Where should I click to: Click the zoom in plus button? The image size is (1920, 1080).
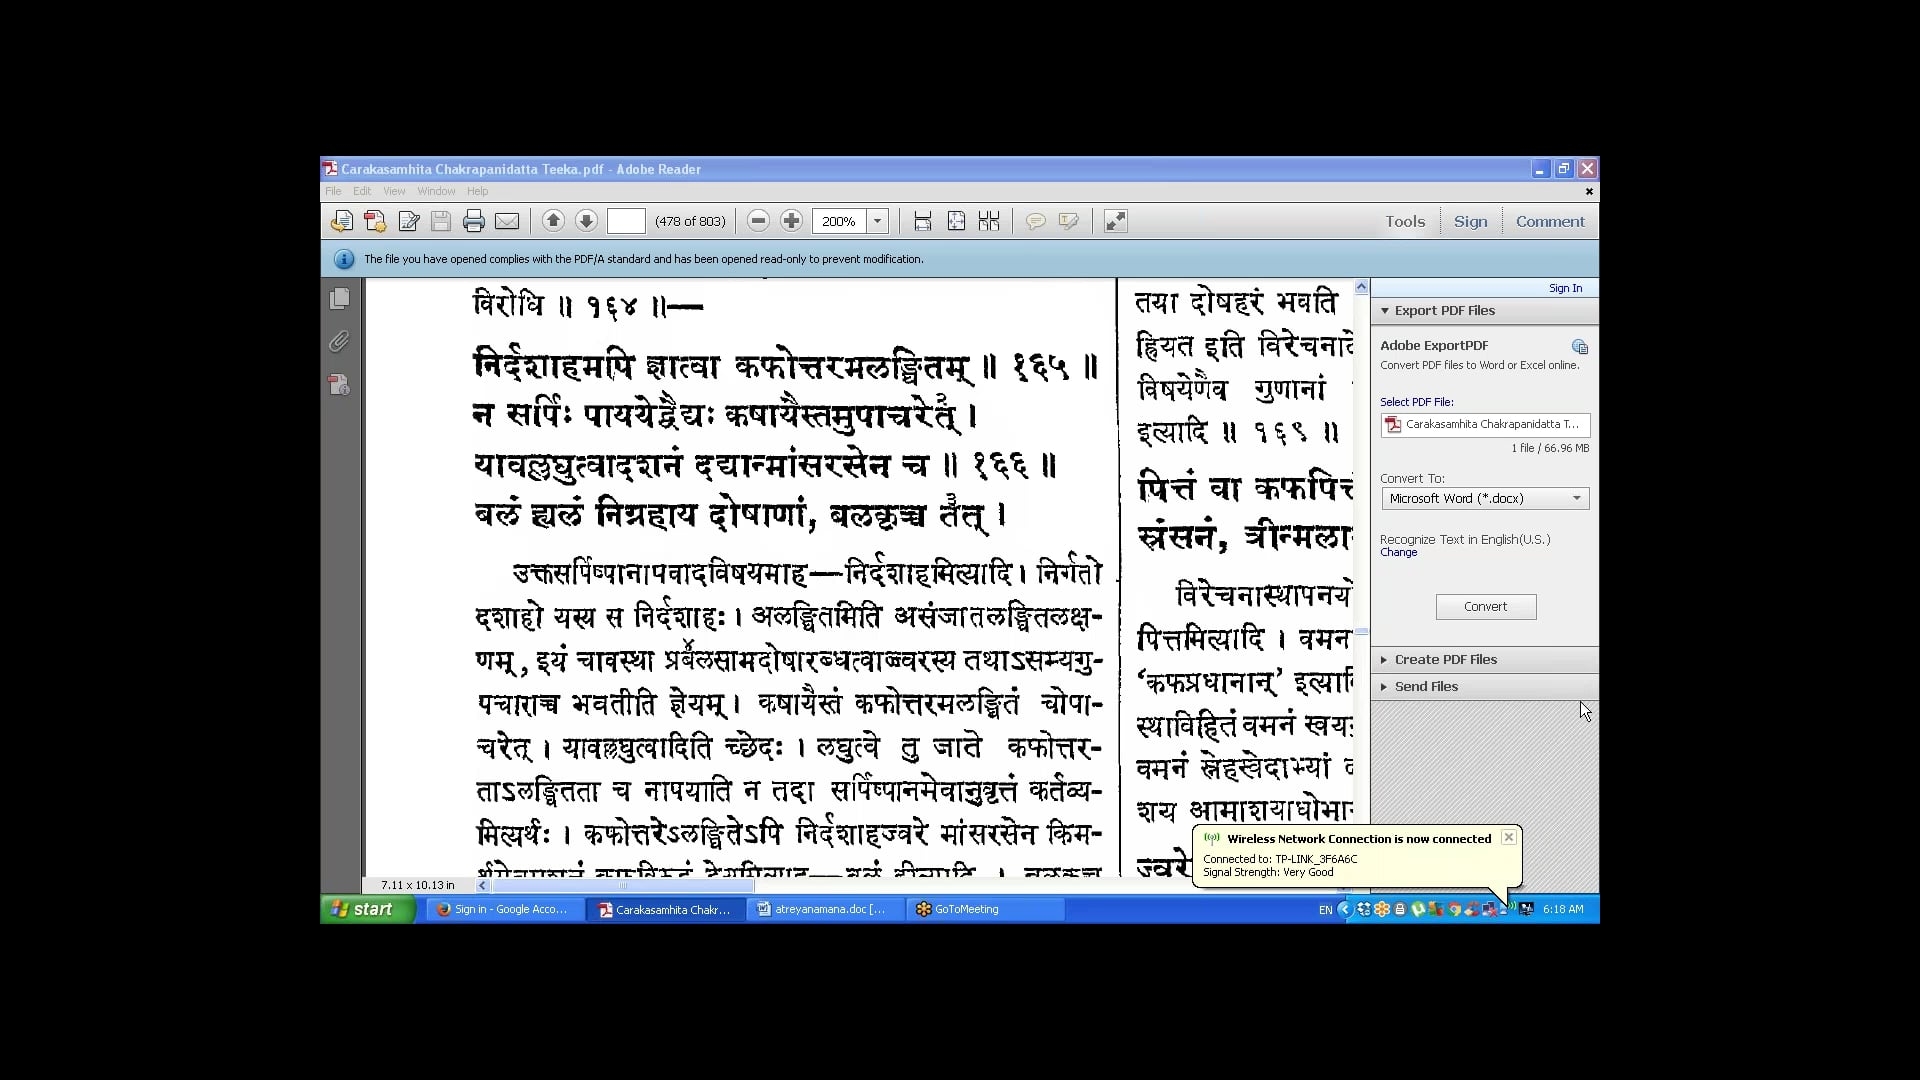pyautogui.click(x=791, y=221)
